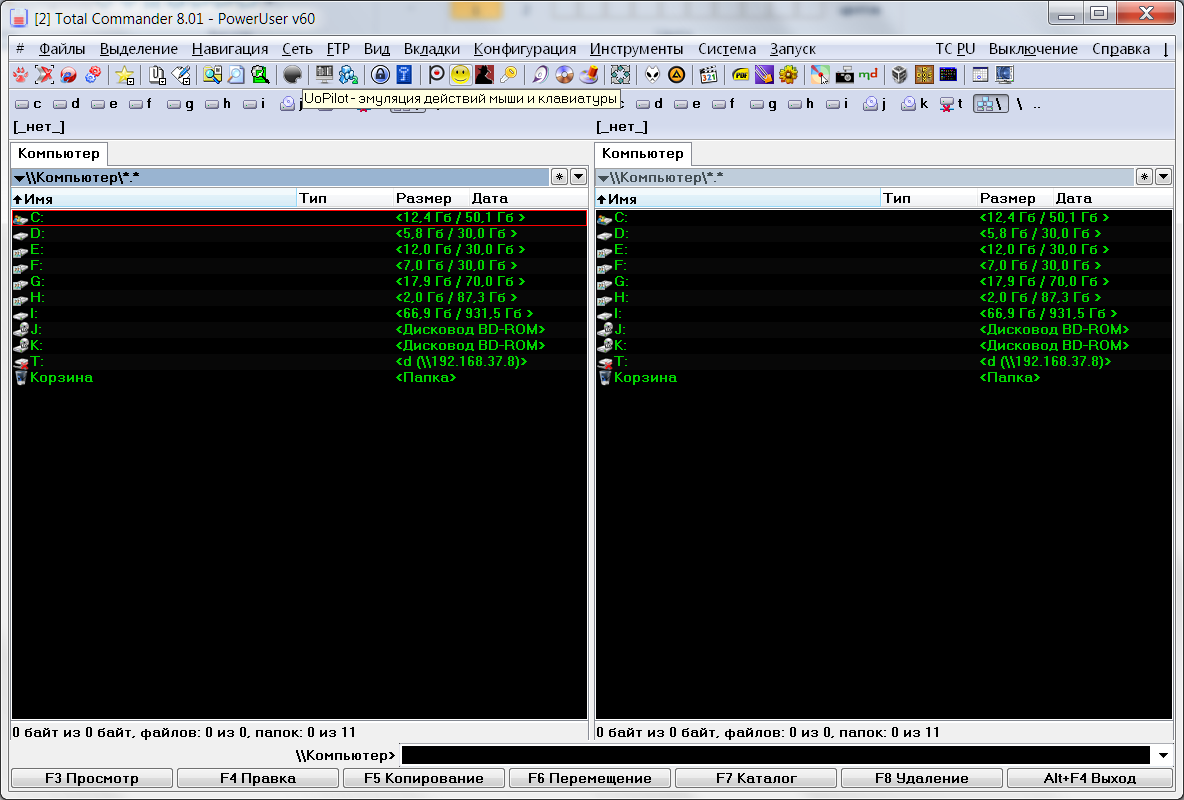Screen dimensions: 1184x800
Task: Click the red paw icon in toolbar
Action: tap(21, 74)
